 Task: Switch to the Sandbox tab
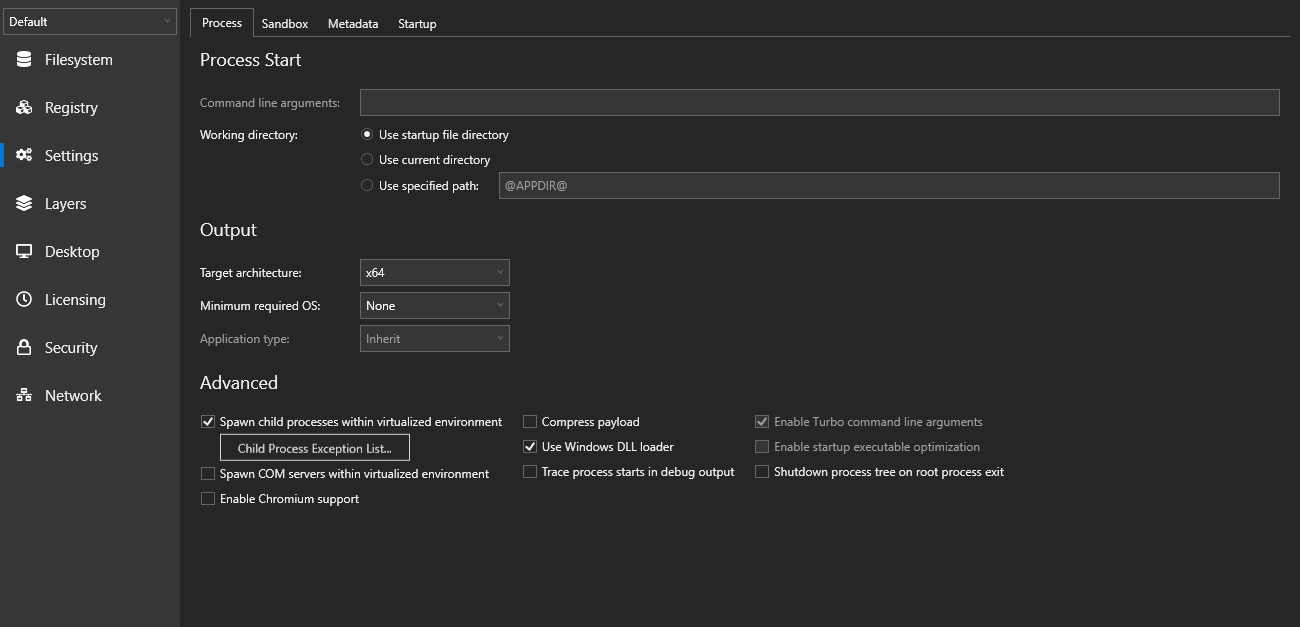pyautogui.click(x=285, y=24)
